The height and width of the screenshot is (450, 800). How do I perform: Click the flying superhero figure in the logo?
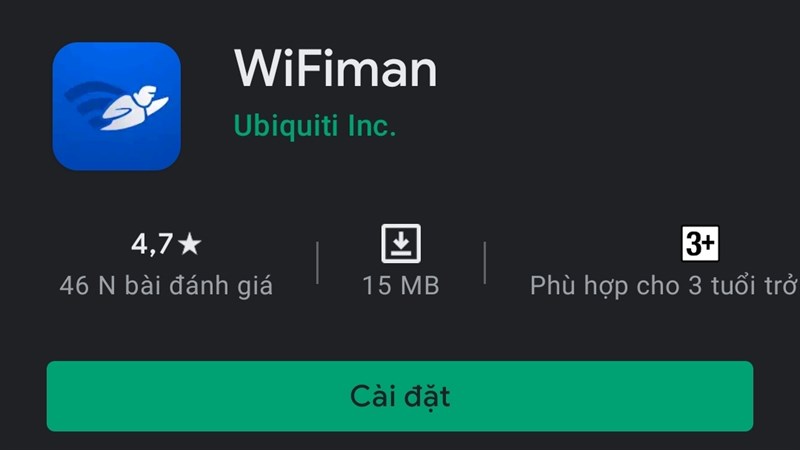point(135,108)
